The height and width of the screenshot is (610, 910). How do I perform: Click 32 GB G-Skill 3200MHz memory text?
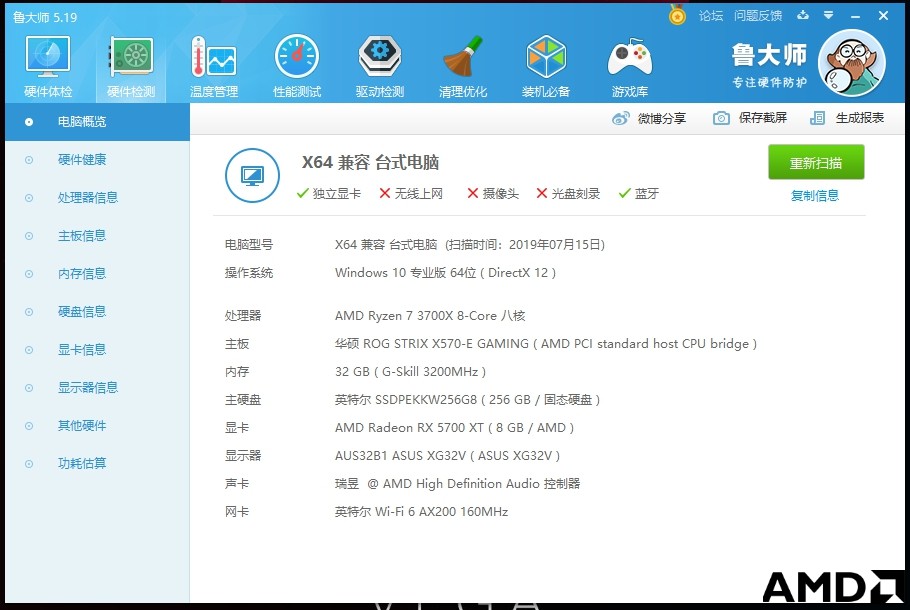click(x=410, y=371)
